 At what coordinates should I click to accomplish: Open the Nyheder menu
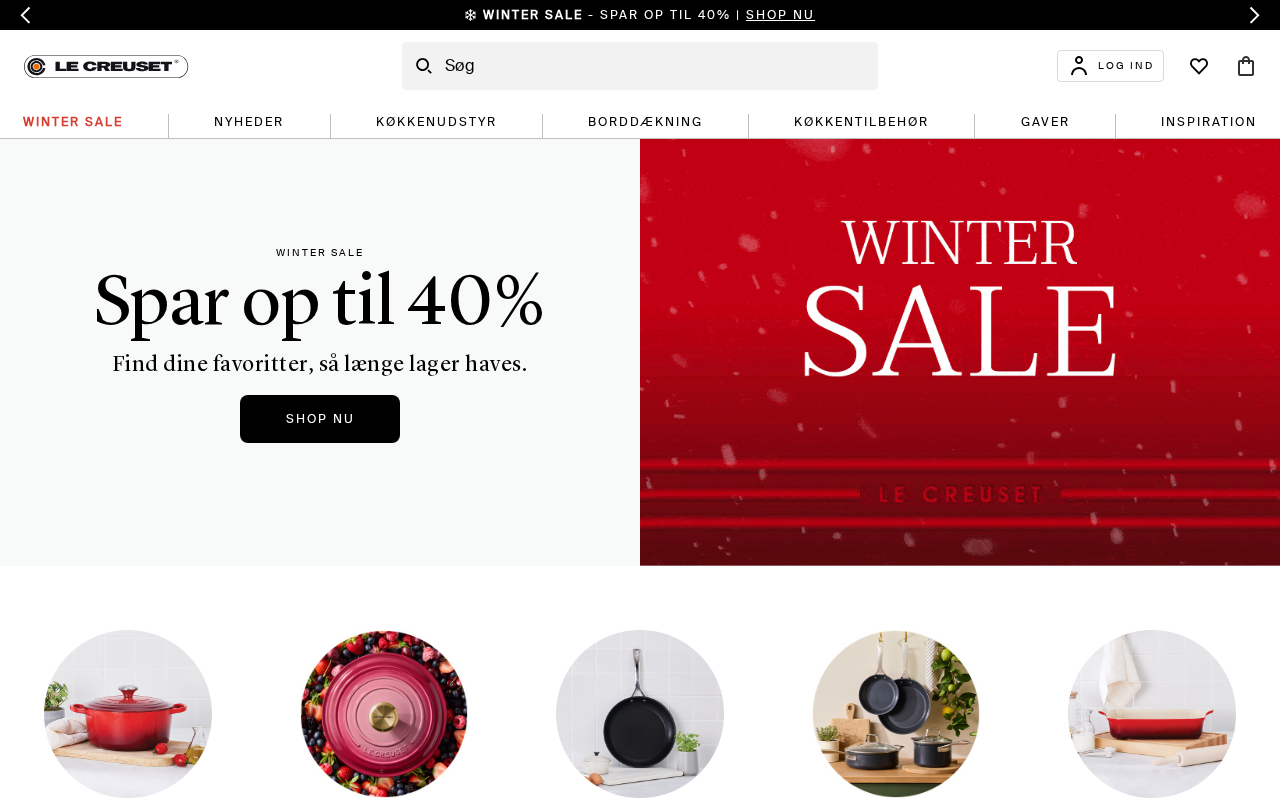coord(249,122)
